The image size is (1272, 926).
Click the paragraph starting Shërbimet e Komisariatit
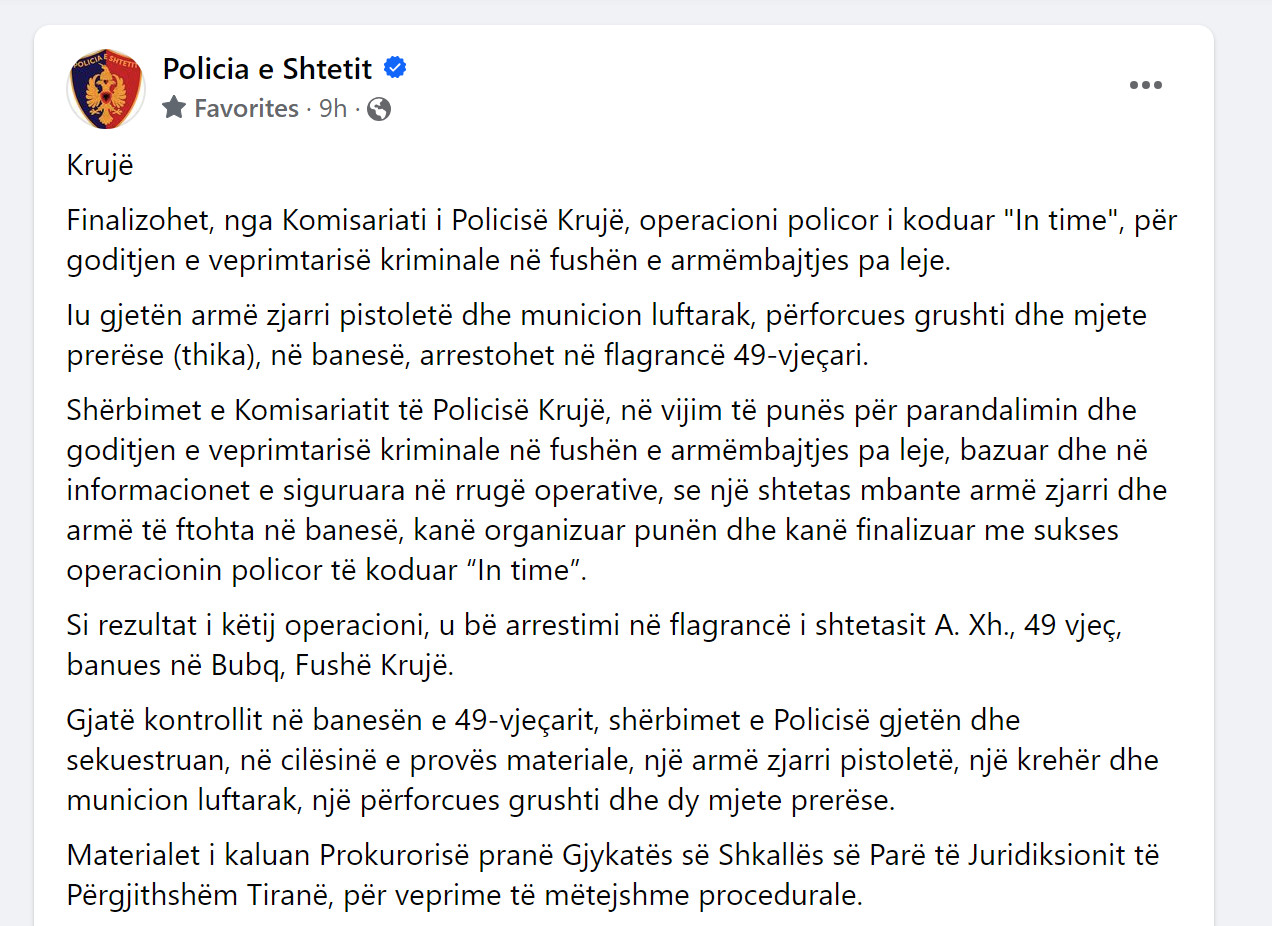(x=617, y=491)
